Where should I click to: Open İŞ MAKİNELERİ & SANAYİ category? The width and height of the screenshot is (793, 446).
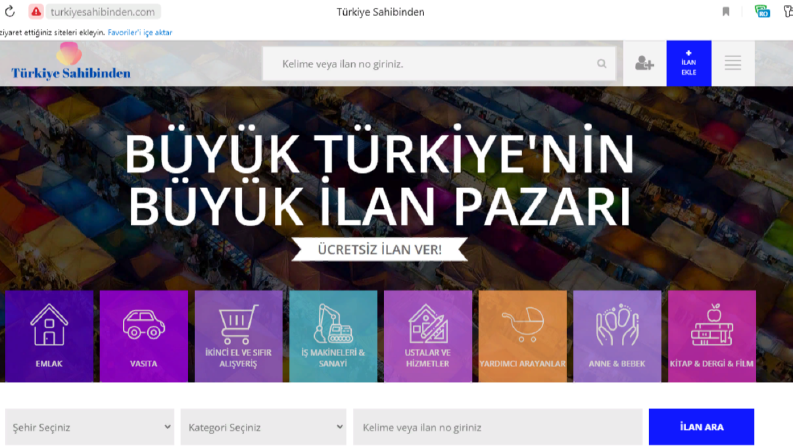[333, 336]
